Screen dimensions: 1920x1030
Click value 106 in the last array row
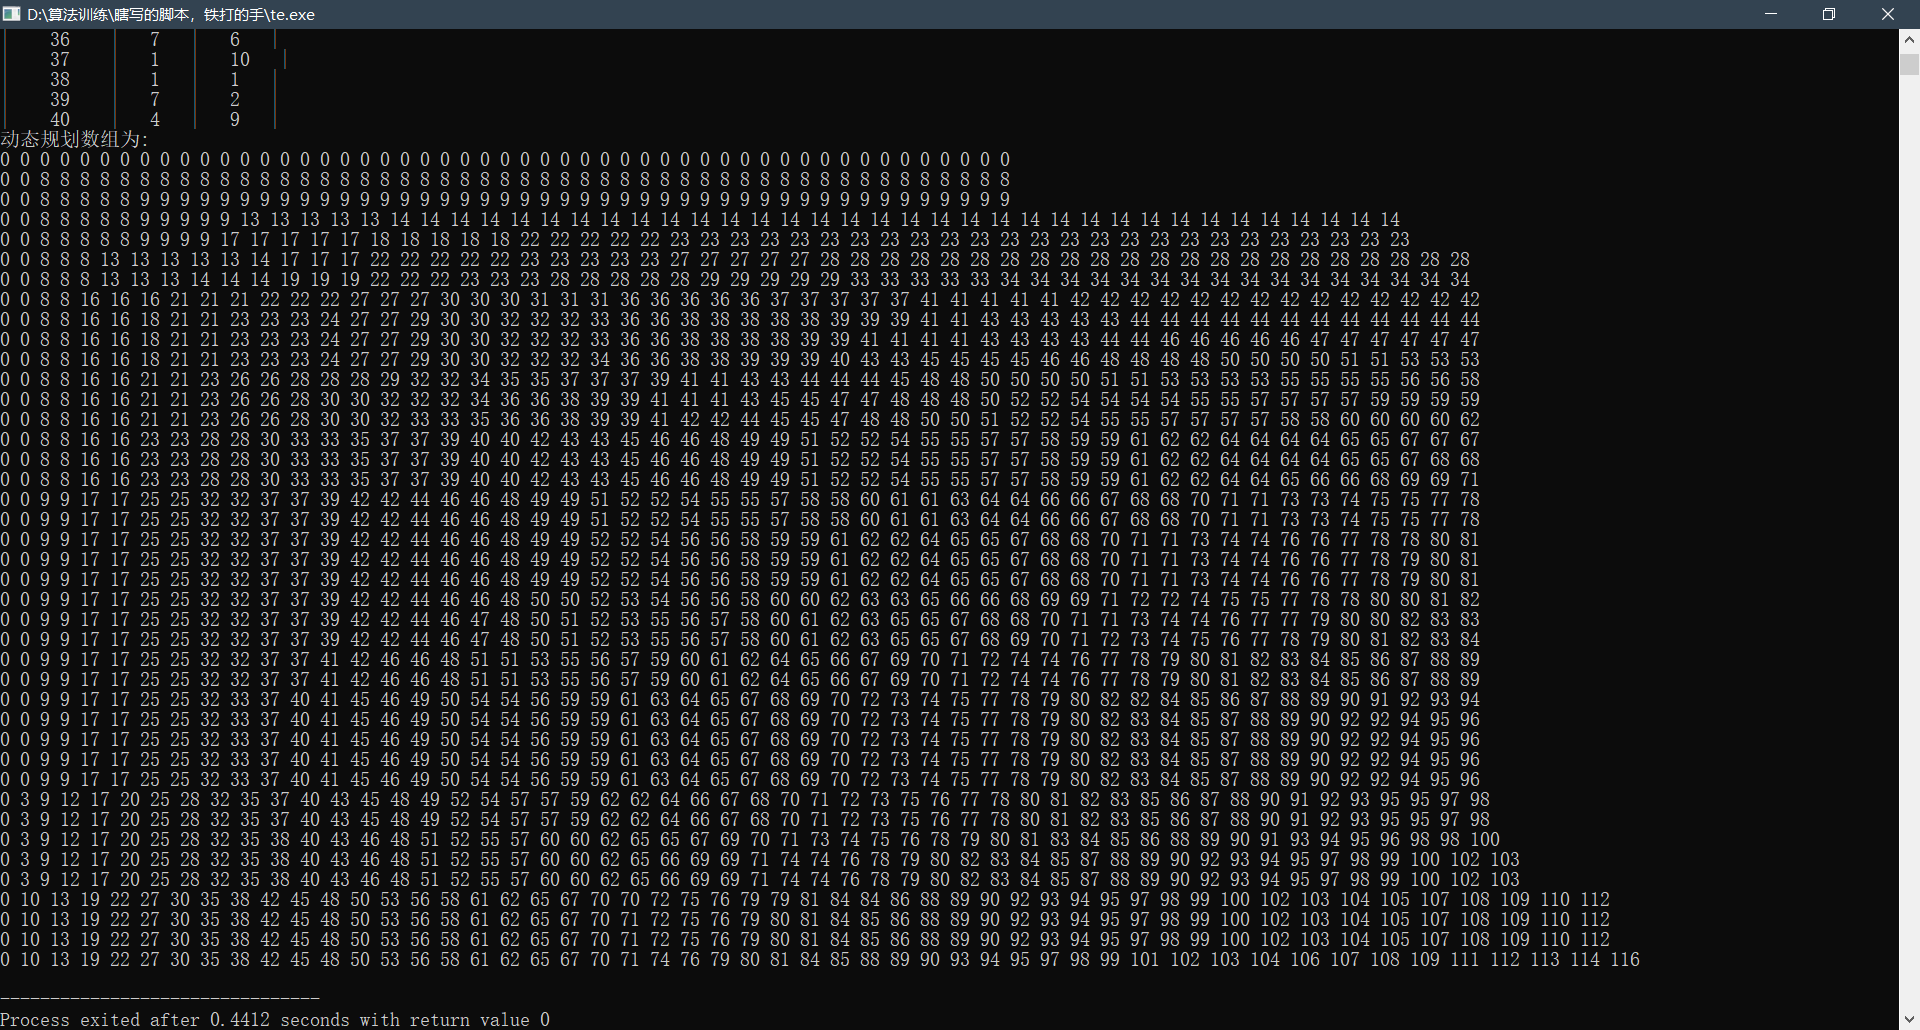coord(1304,959)
